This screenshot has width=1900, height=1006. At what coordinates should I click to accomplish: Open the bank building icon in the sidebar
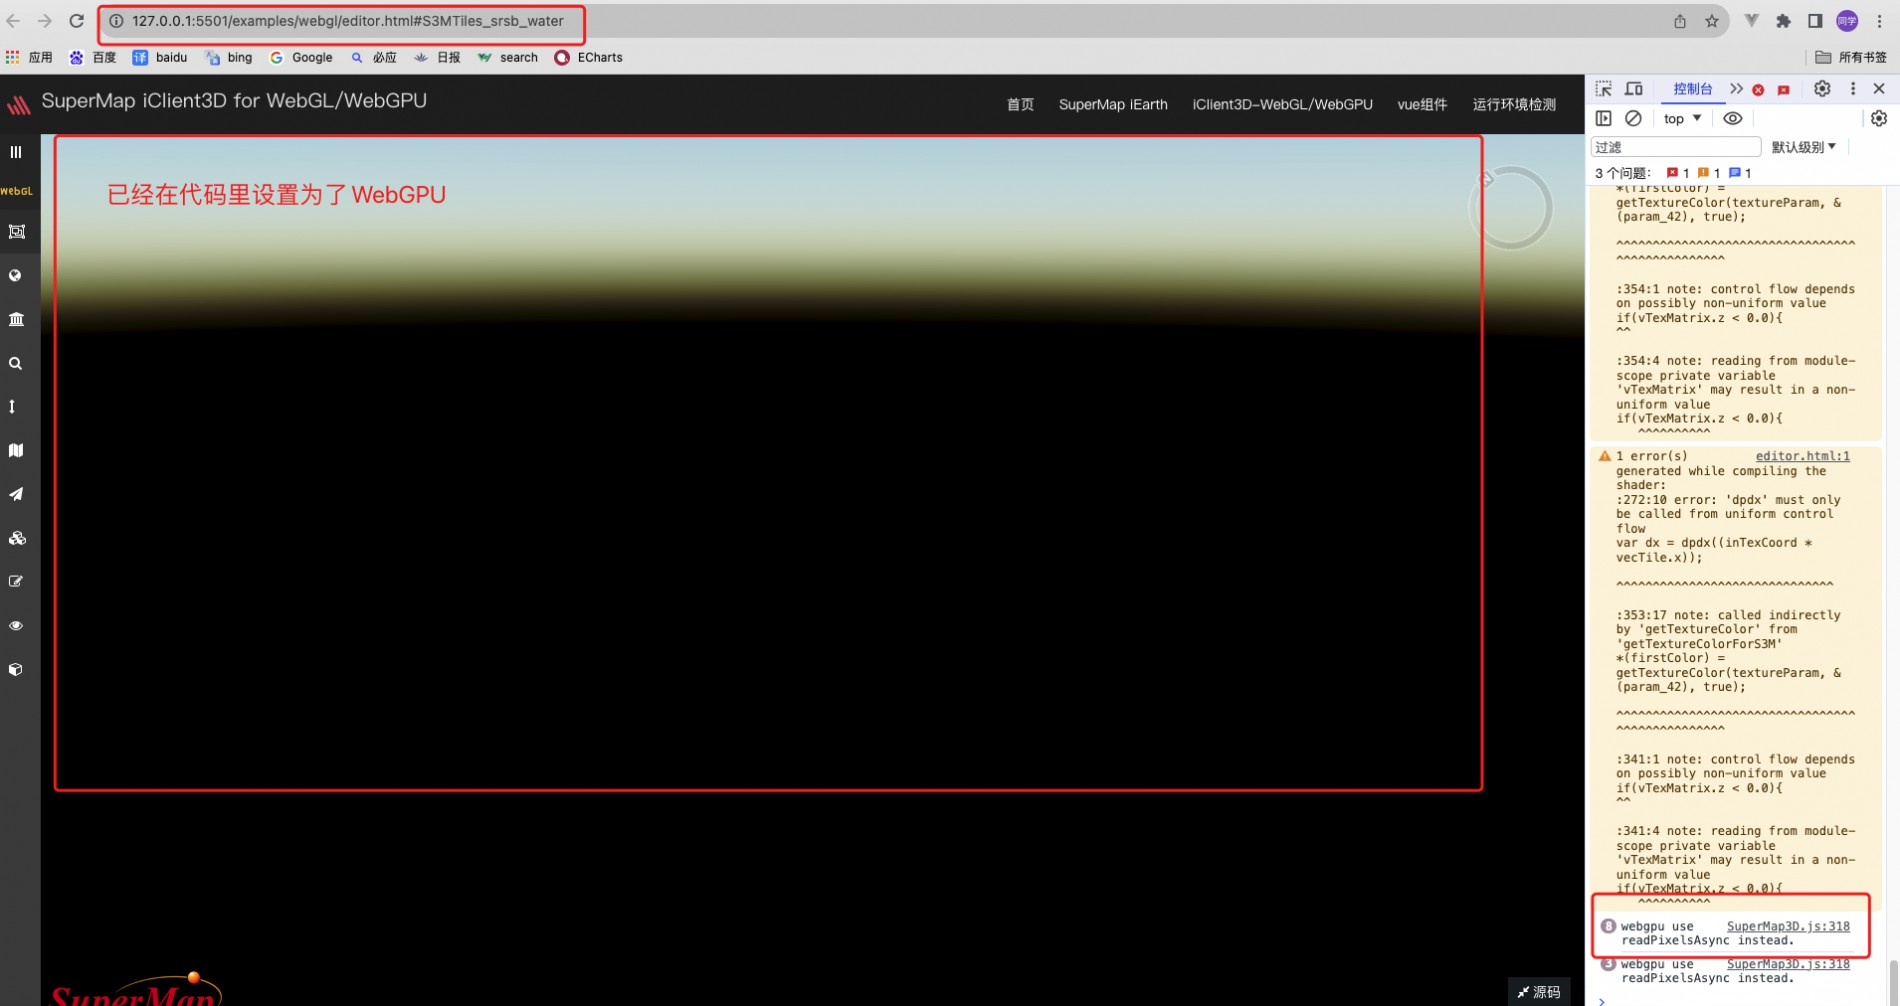tap(16, 320)
